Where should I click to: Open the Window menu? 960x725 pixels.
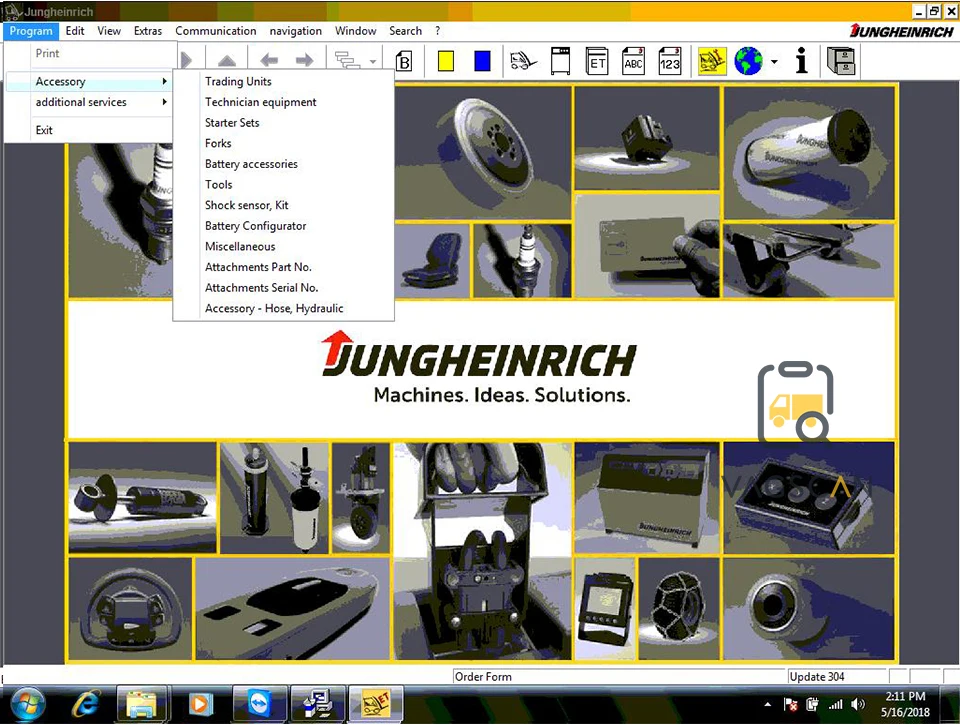[x=355, y=31]
